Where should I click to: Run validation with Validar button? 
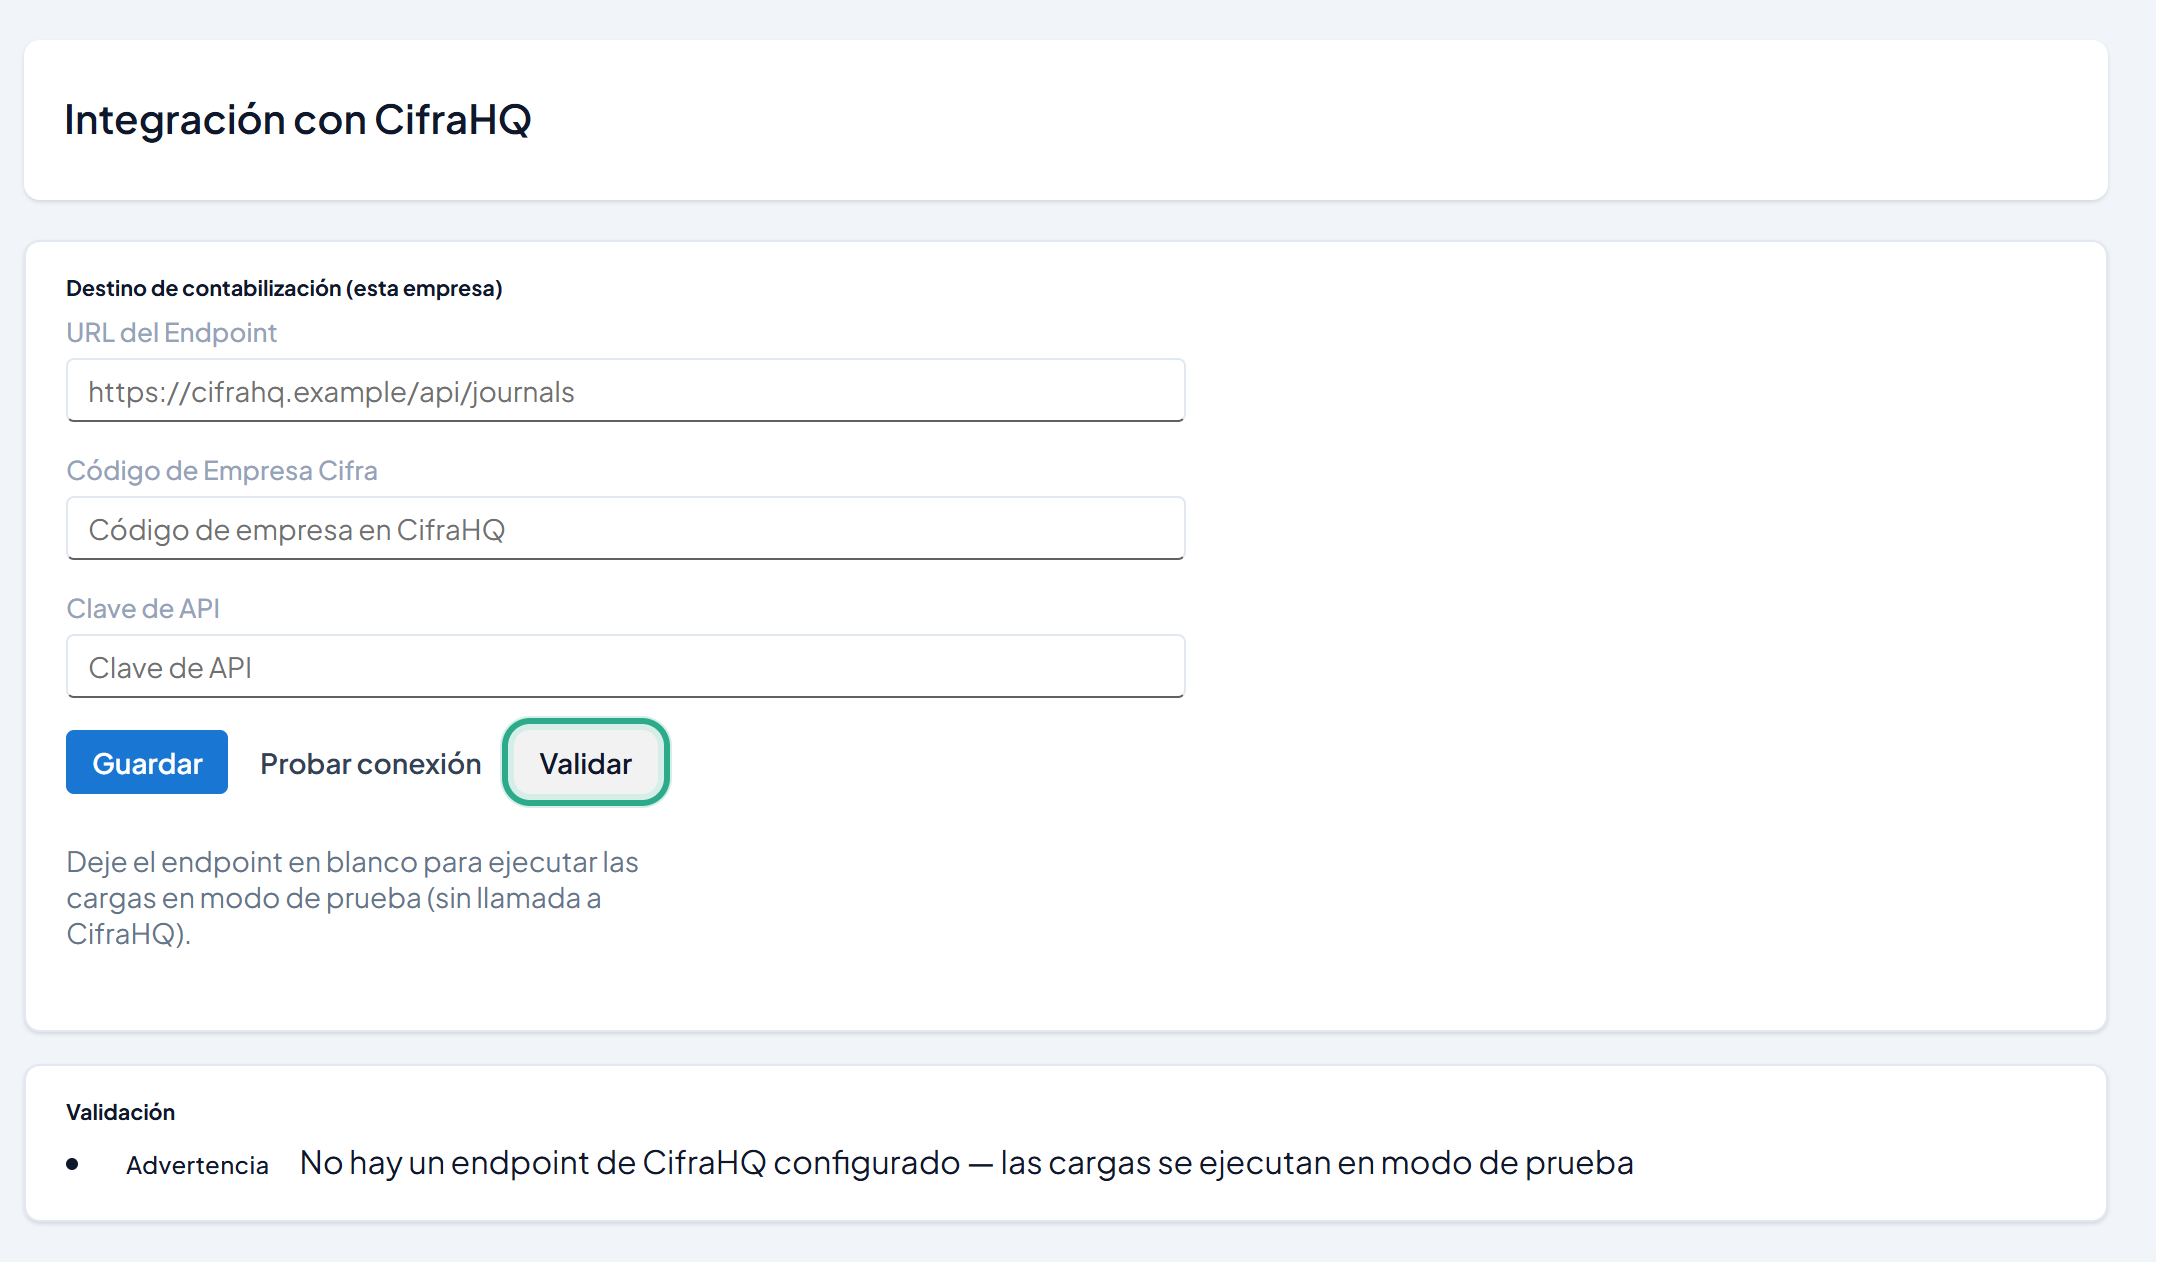(x=585, y=763)
